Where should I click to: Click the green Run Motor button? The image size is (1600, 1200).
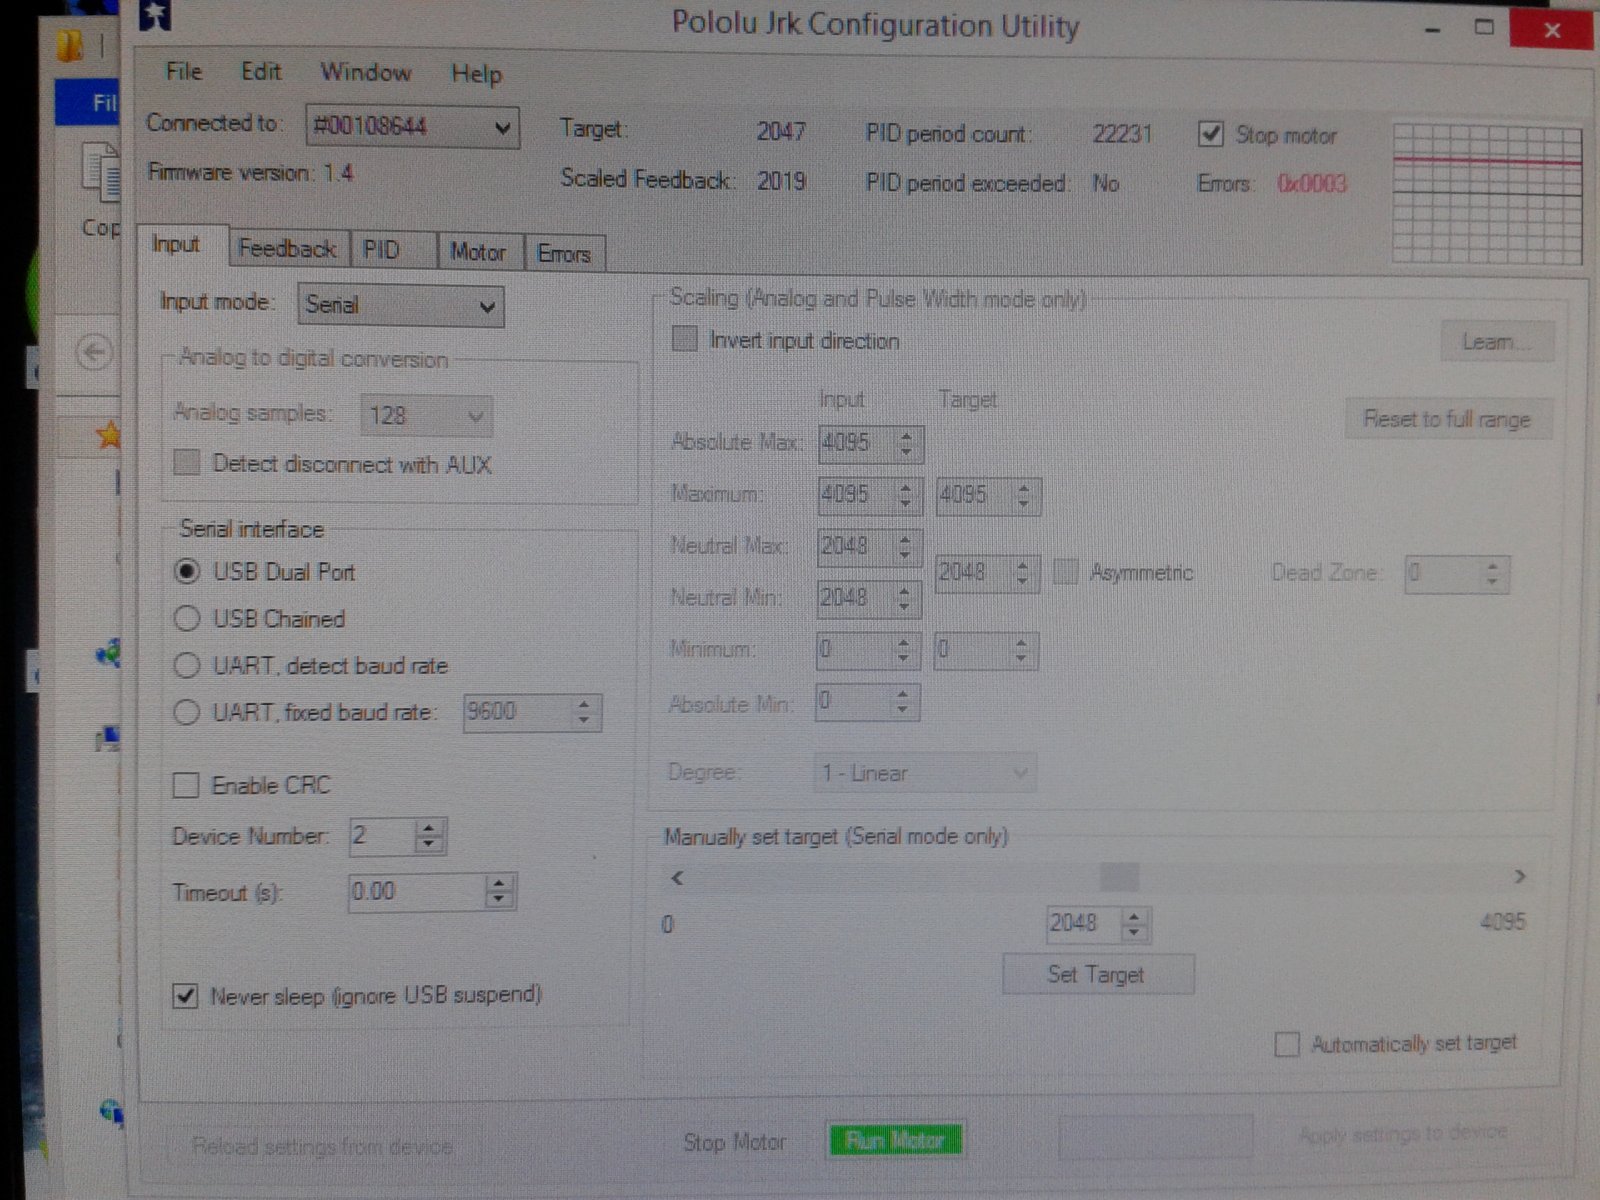[895, 1140]
